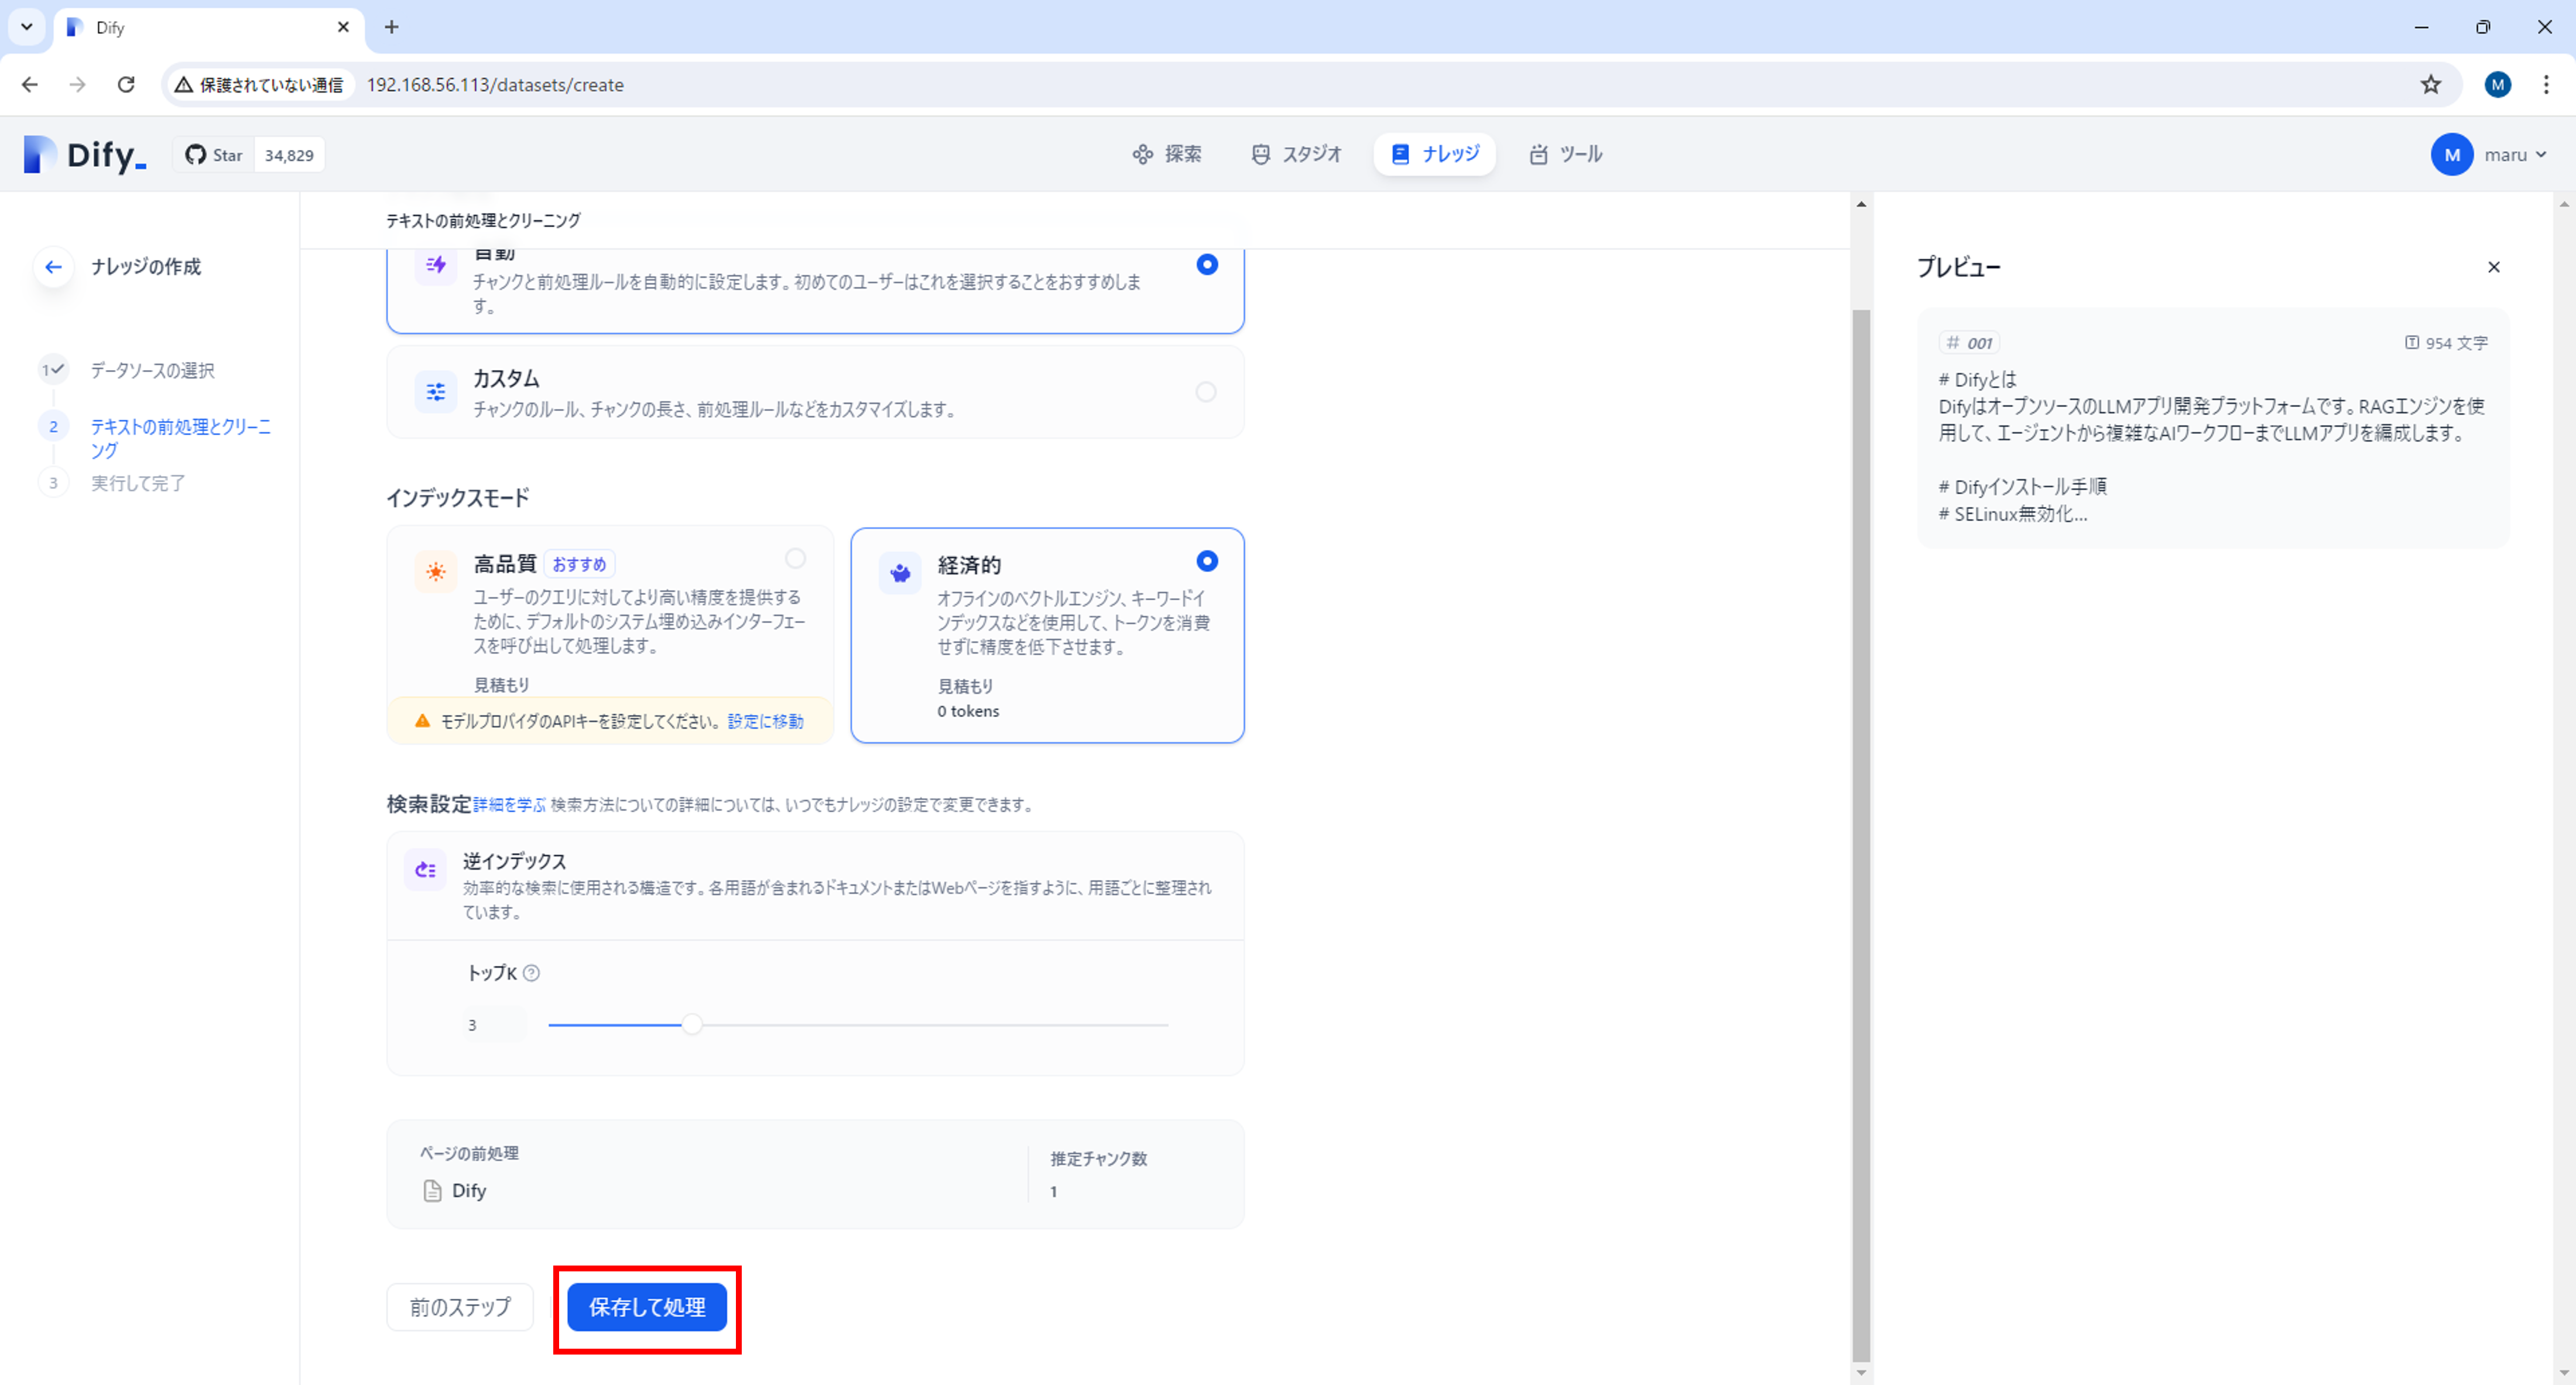The width and height of the screenshot is (2576, 1385).
Task: Click the カスタム sliders icon
Action: pyautogui.click(x=436, y=392)
